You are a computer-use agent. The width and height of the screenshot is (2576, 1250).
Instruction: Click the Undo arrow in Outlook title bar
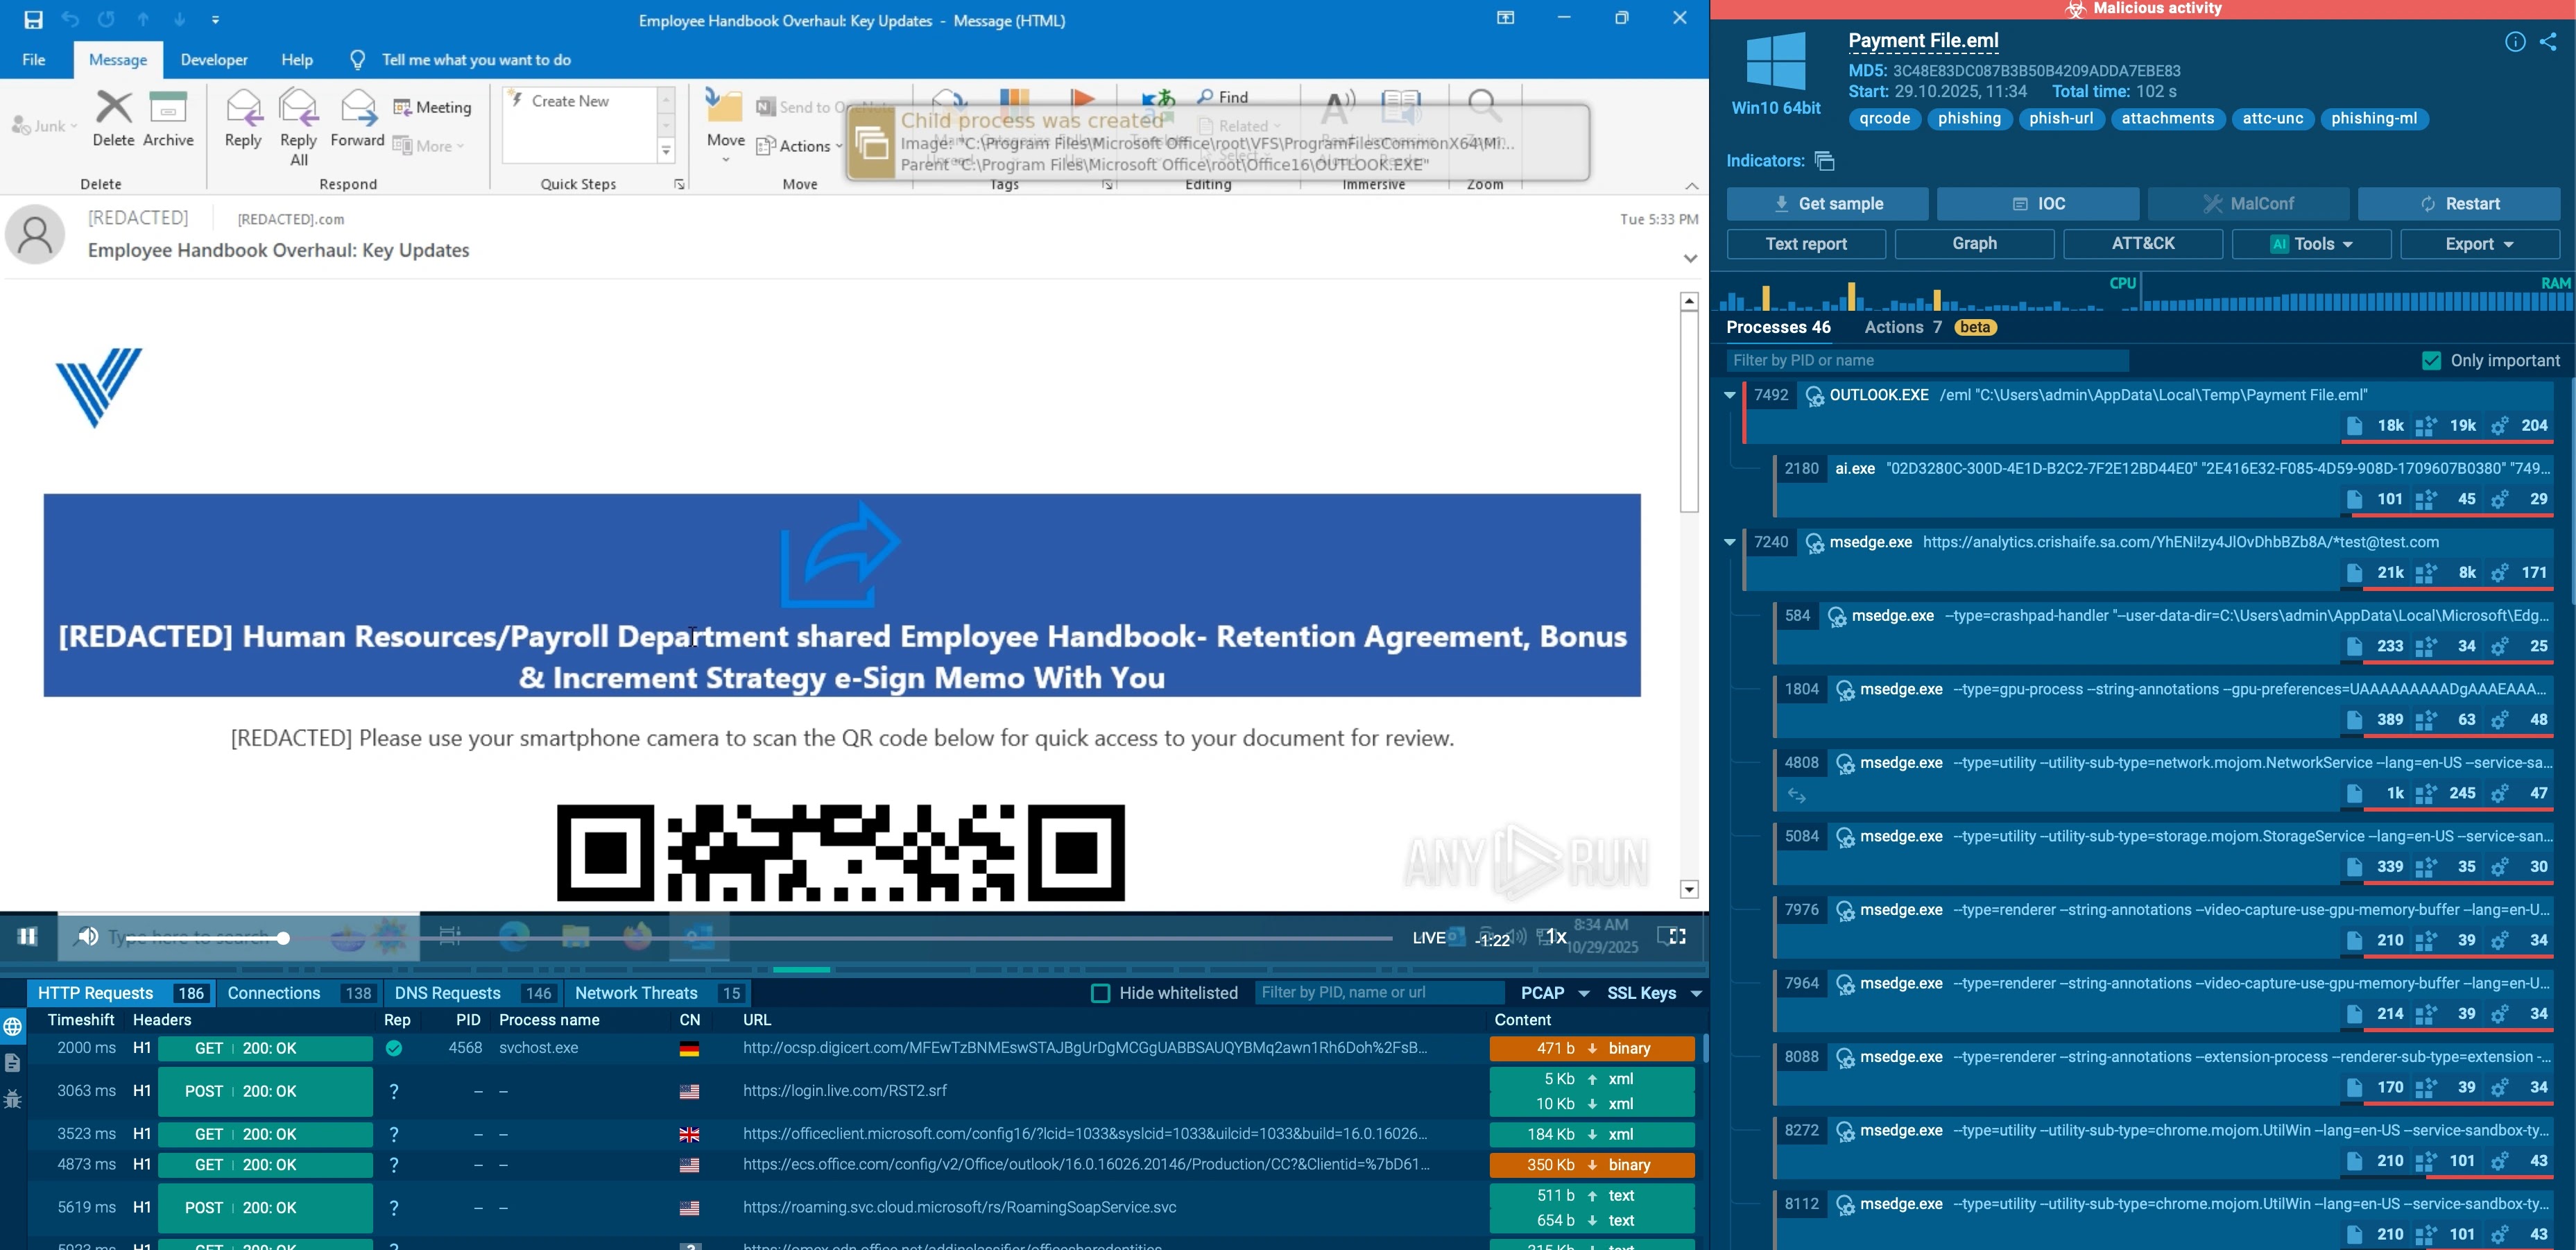(70, 19)
